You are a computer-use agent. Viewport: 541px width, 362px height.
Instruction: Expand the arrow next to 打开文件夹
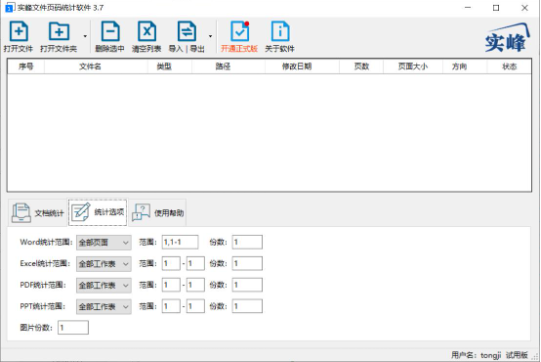pyautogui.click(x=85, y=36)
